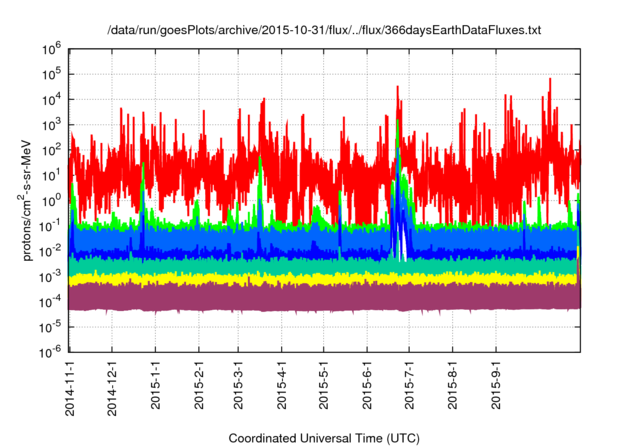Image resolution: width=640 pixels, height=448 pixels.
Task: Click the 2015-3-1 date tick label
Action: coord(238,385)
